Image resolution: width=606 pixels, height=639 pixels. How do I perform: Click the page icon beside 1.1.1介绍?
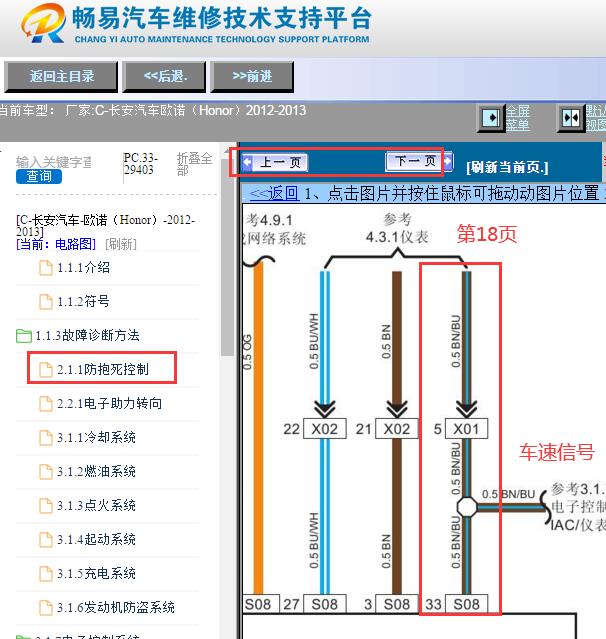(46, 268)
